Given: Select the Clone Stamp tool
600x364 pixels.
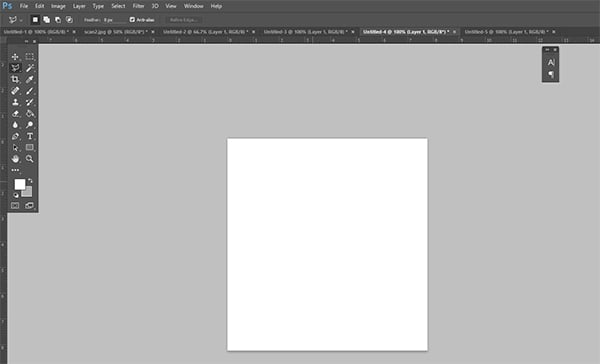Looking at the screenshot, I should coord(15,102).
